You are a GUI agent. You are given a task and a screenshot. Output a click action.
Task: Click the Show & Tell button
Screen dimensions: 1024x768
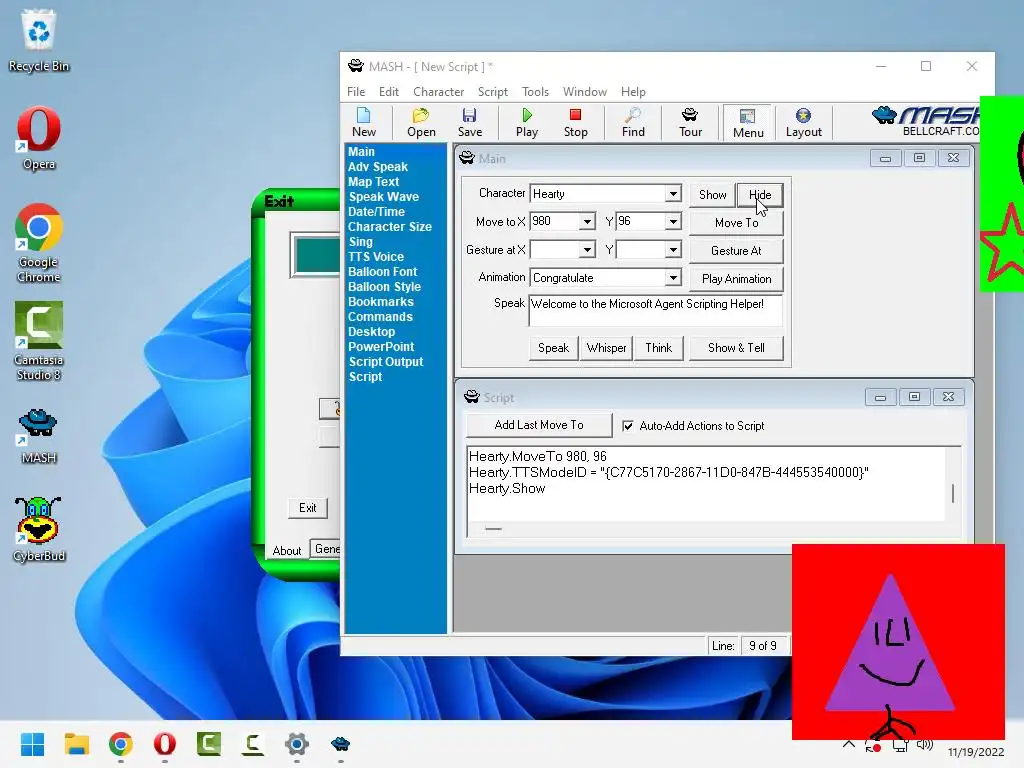736,348
